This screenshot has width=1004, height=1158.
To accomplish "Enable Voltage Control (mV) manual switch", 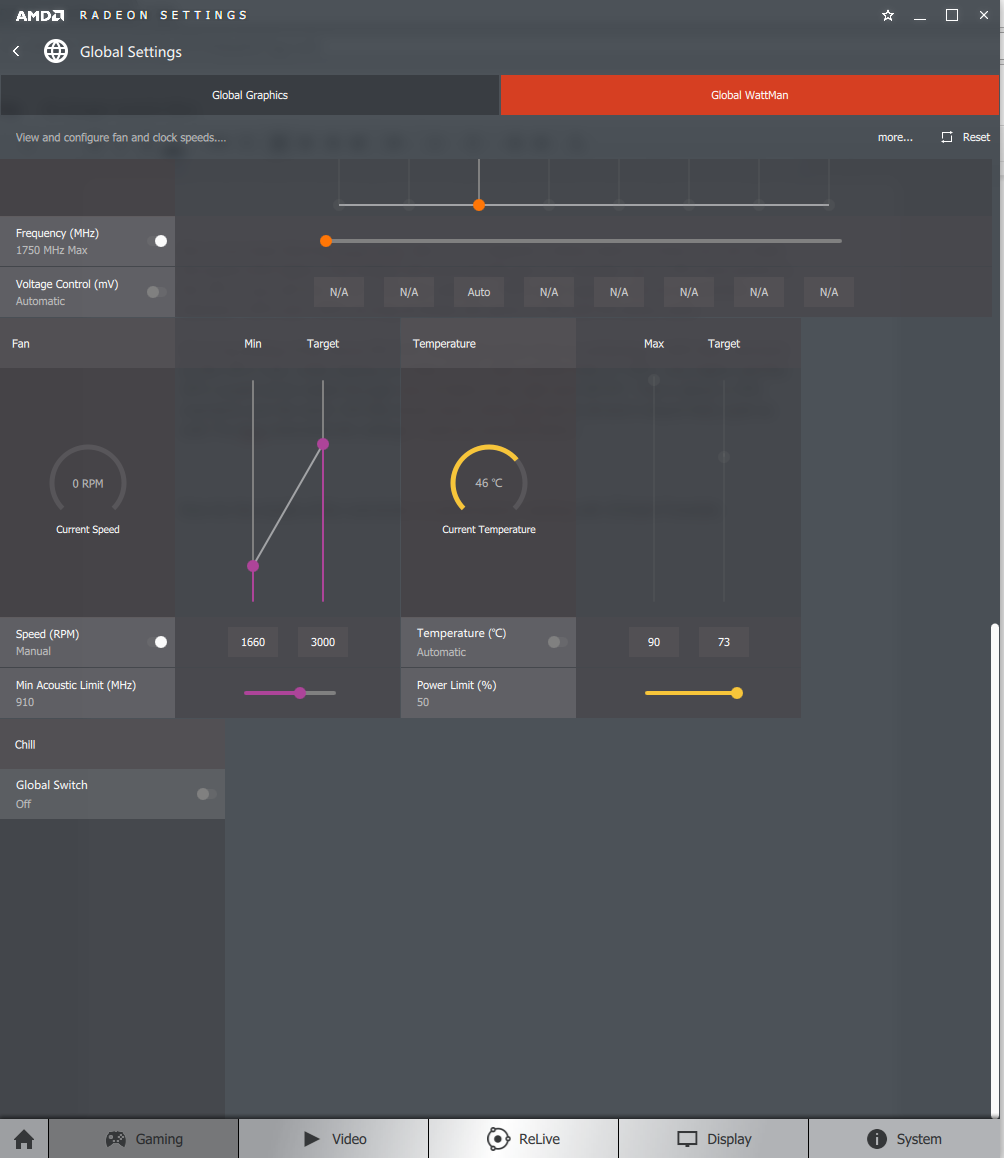I will [x=157, y=292].
